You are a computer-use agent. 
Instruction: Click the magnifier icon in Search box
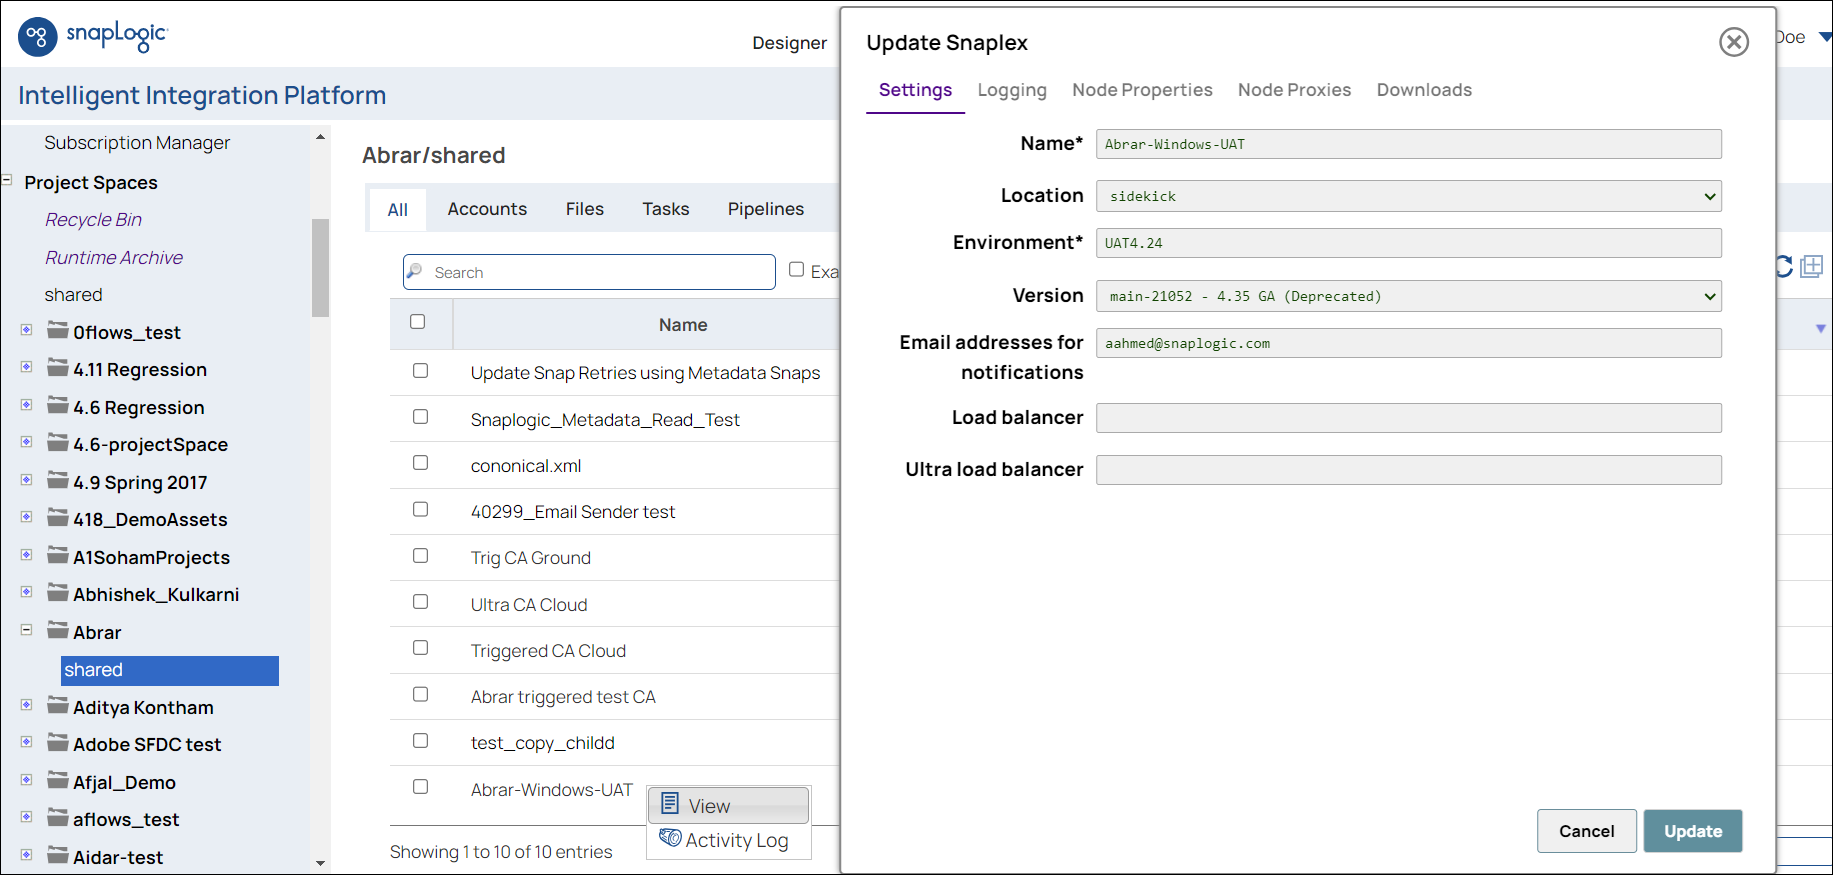415,272
